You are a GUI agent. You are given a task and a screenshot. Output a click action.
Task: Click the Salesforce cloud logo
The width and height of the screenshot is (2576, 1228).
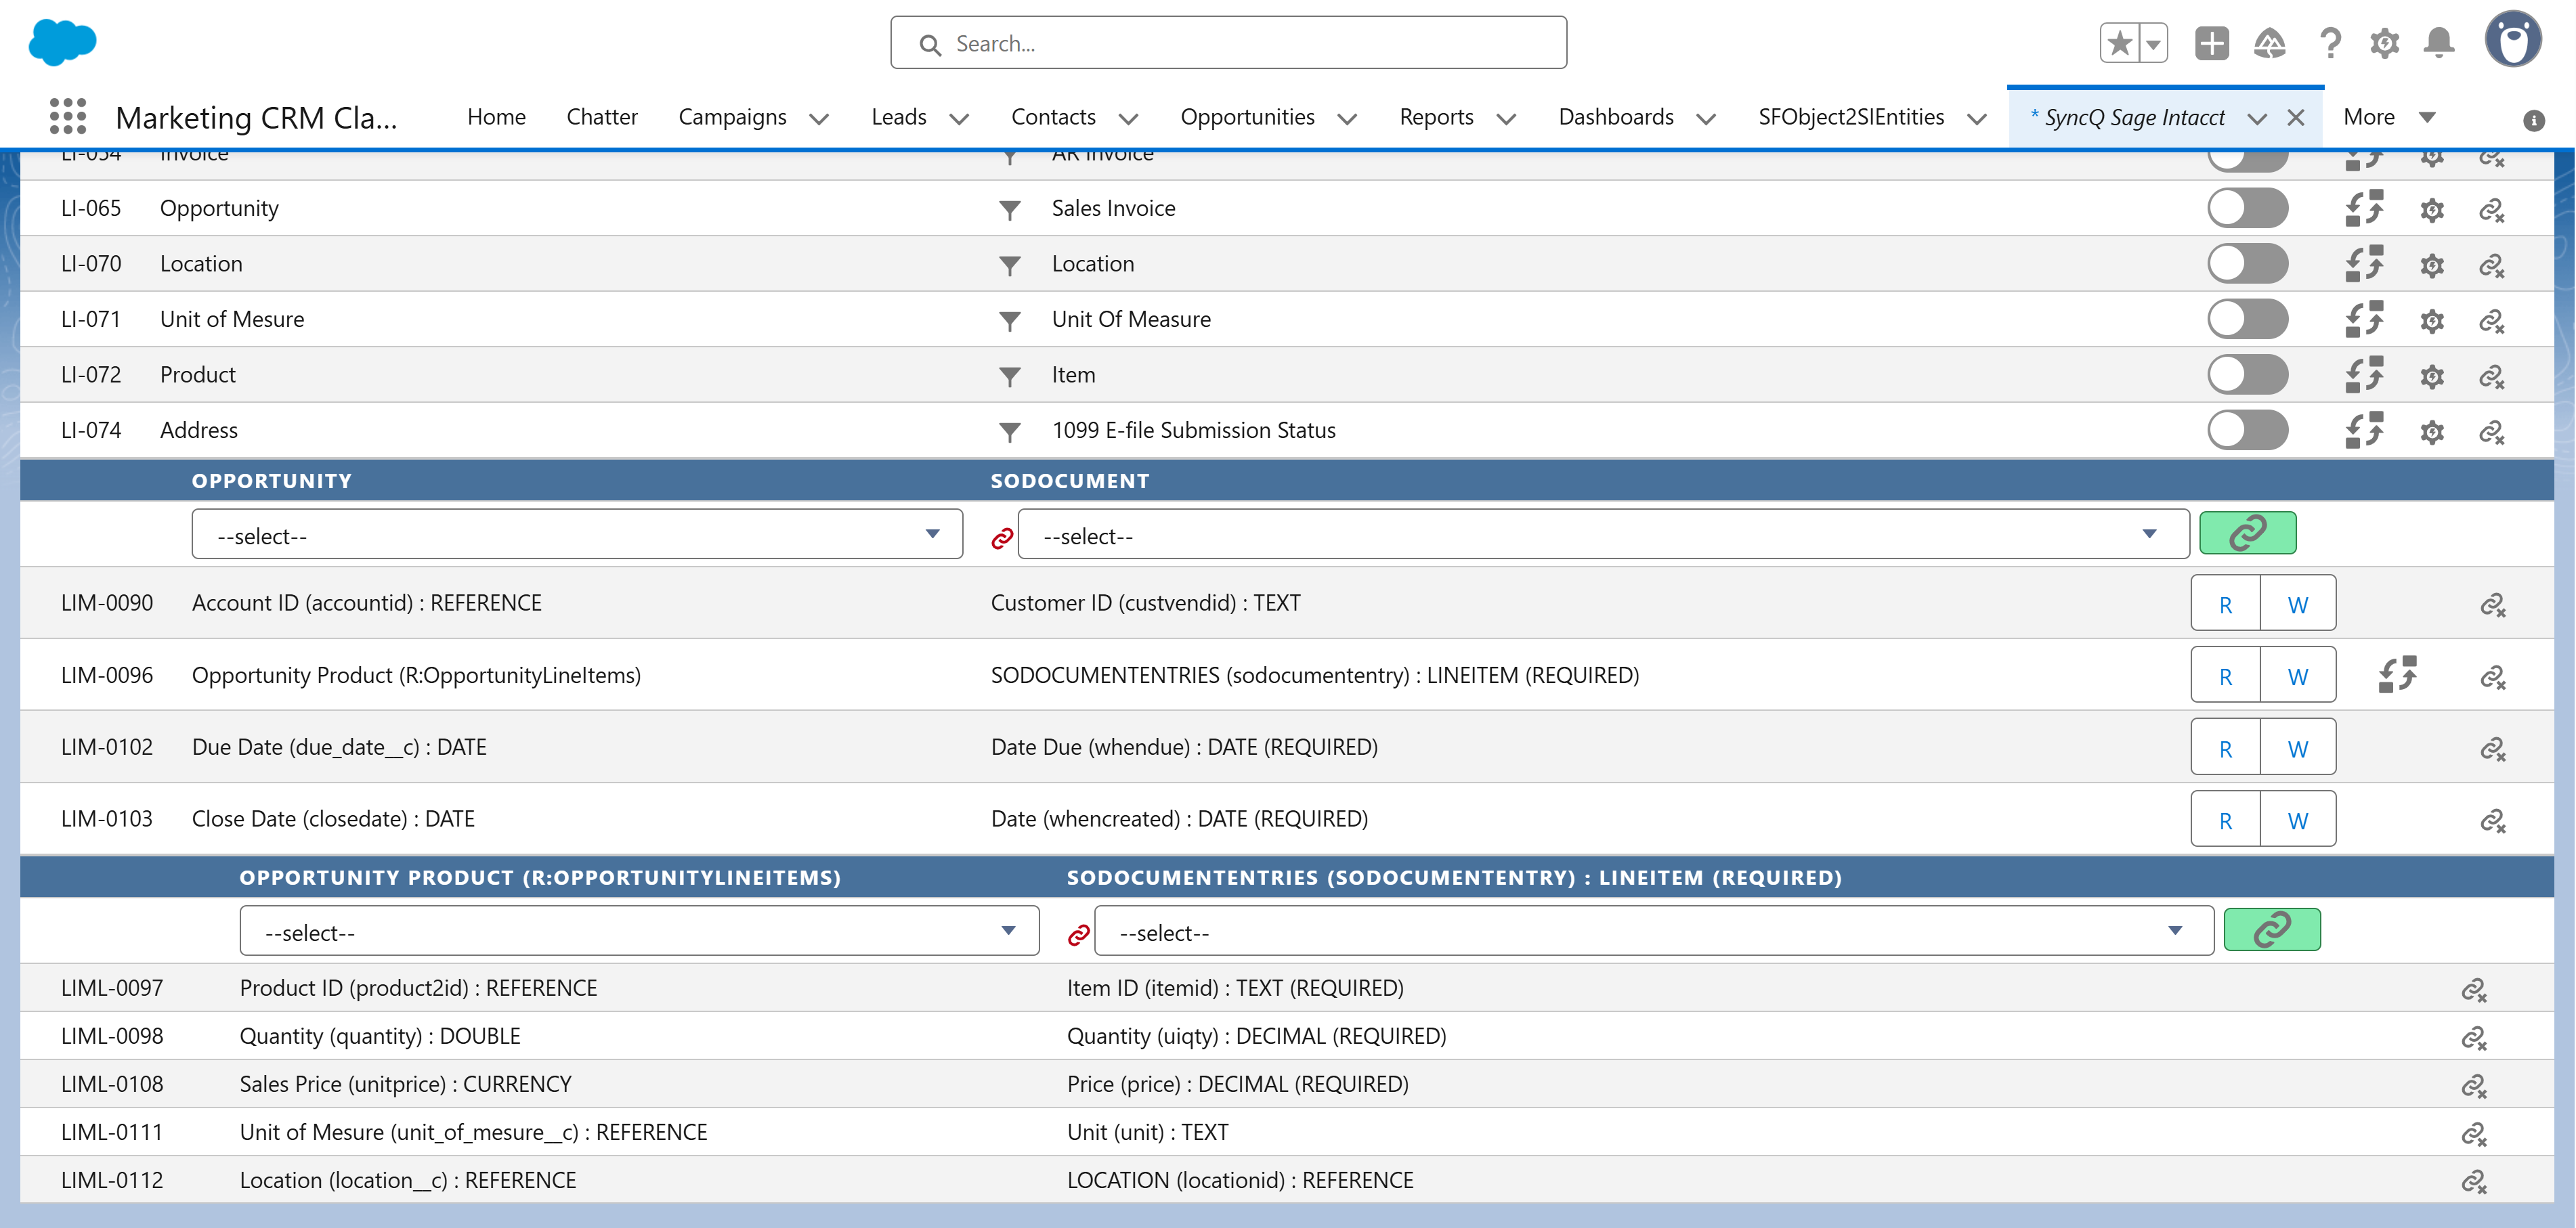62,43
